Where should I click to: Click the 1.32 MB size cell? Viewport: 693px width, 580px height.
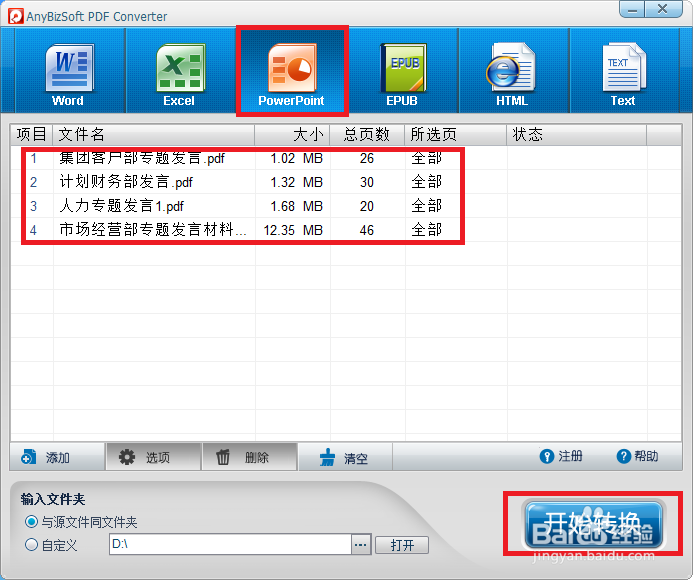click(297, 182)
